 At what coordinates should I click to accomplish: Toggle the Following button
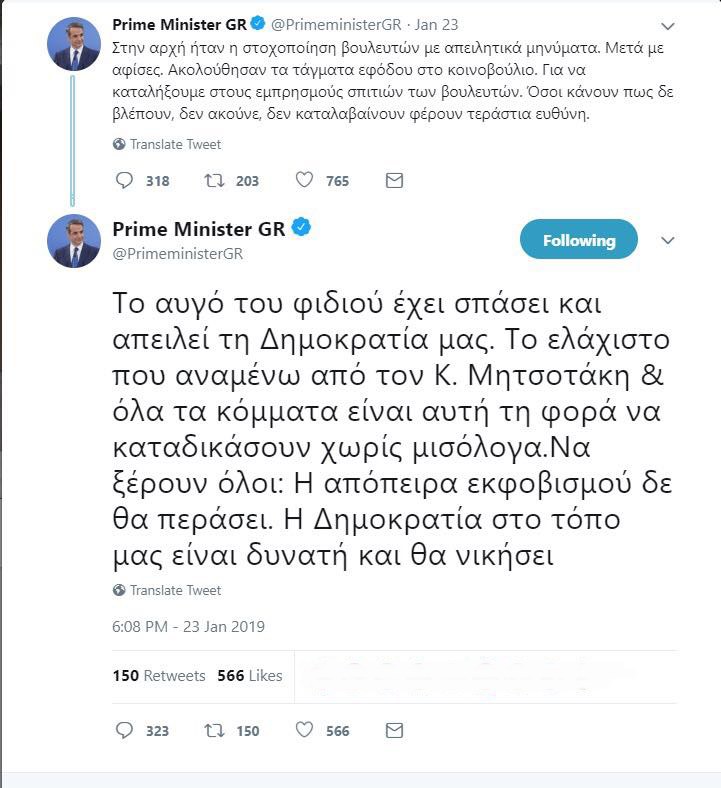click(x=578, y=240)
